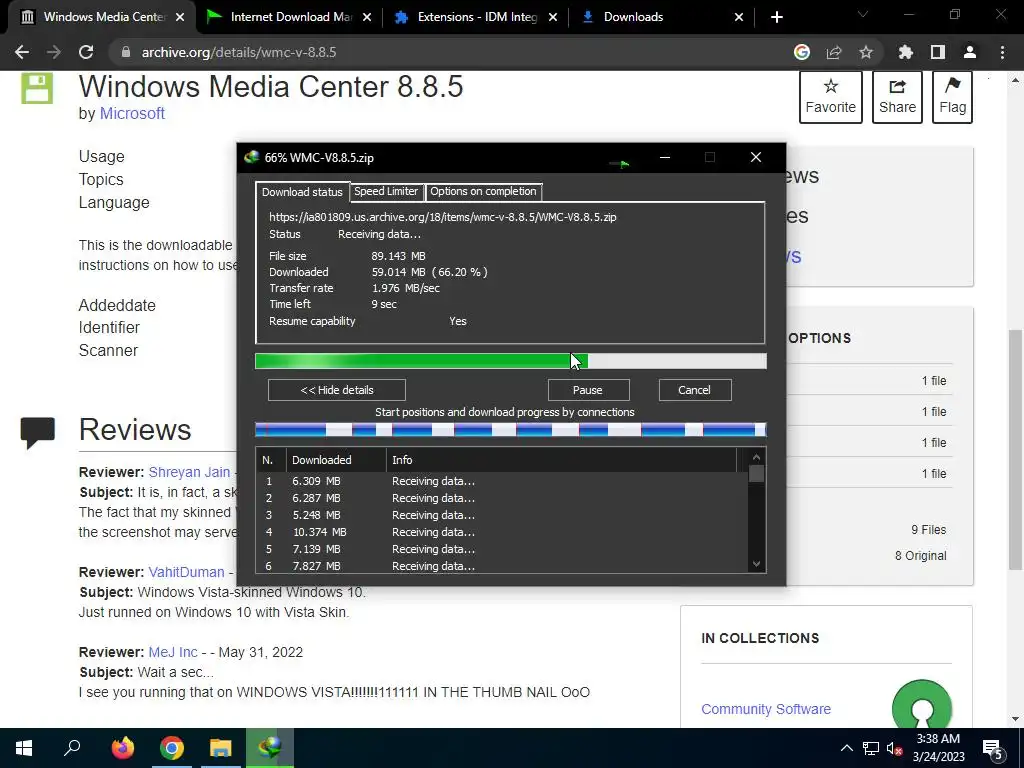Reload the archive.org page
The height and width of the screenshot is (768, 1024).
click(x=86, y=52)
